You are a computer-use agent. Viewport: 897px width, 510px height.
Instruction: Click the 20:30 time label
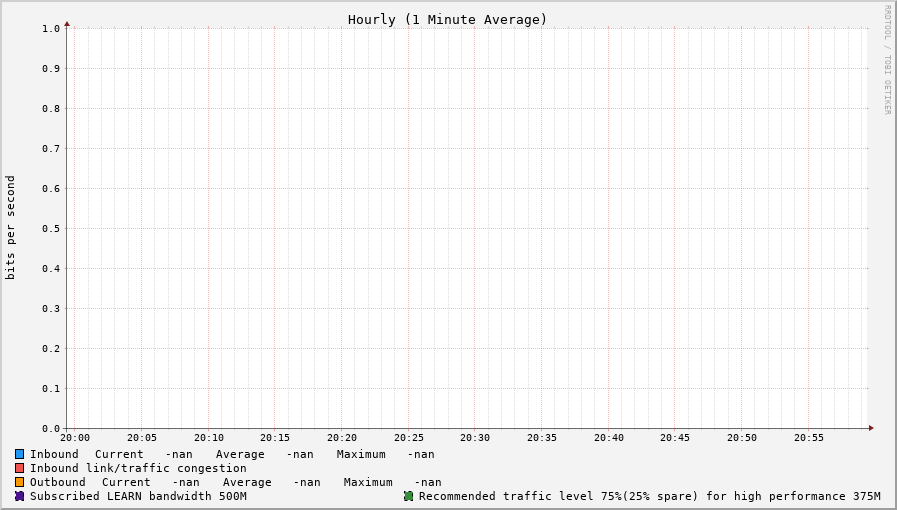(475, 438)
